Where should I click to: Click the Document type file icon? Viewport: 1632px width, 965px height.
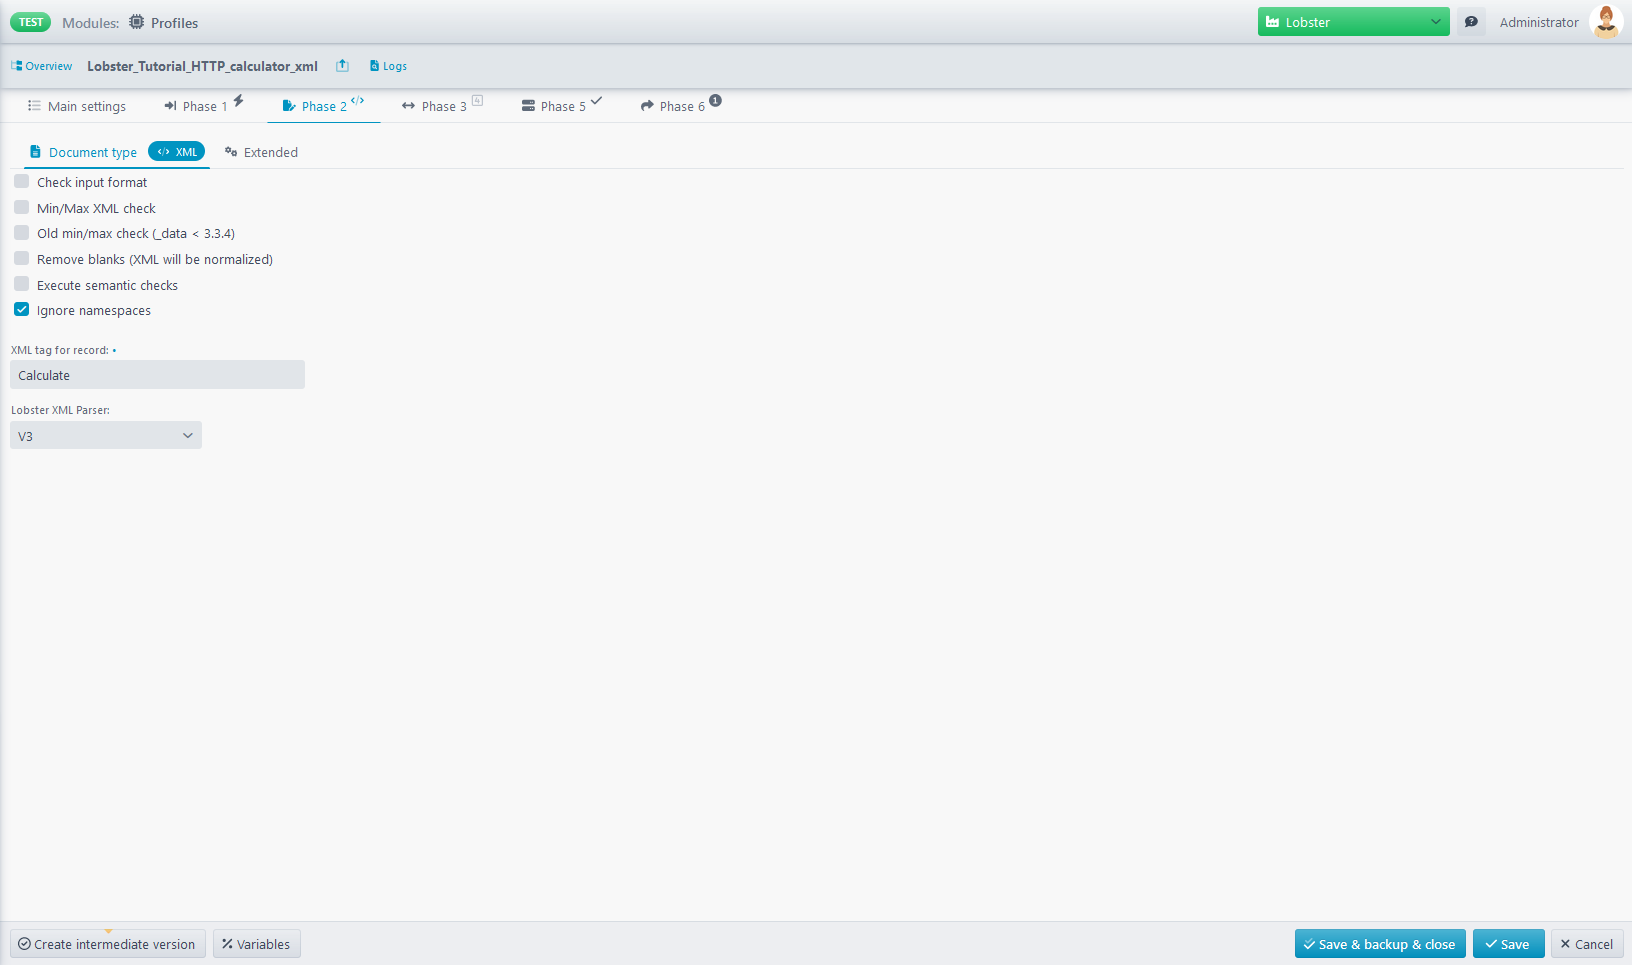point(35,152)
